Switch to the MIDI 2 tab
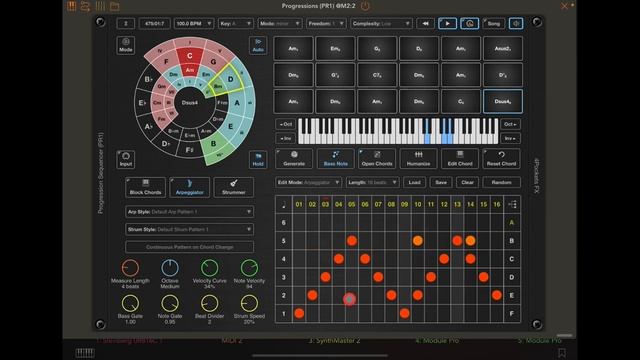The width and height of the screenshot is (640, 360). pyautogui.click(x=232, y=340)
